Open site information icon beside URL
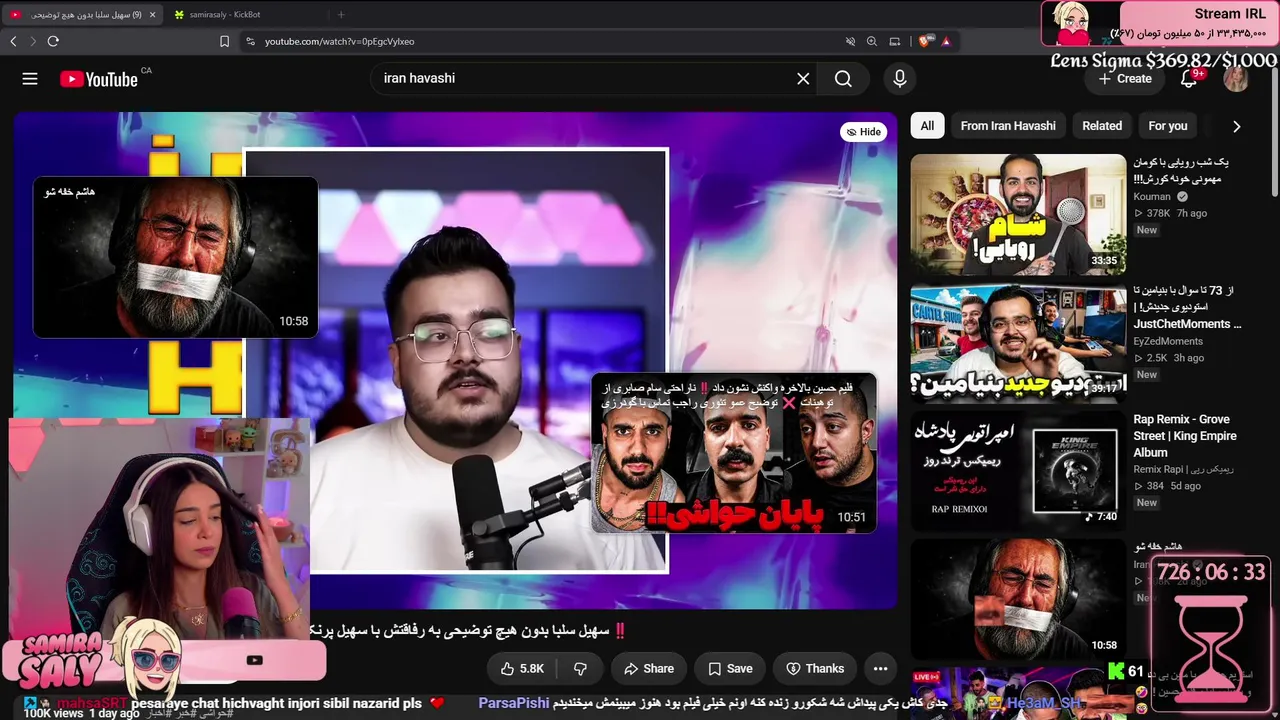 (250, 41)
